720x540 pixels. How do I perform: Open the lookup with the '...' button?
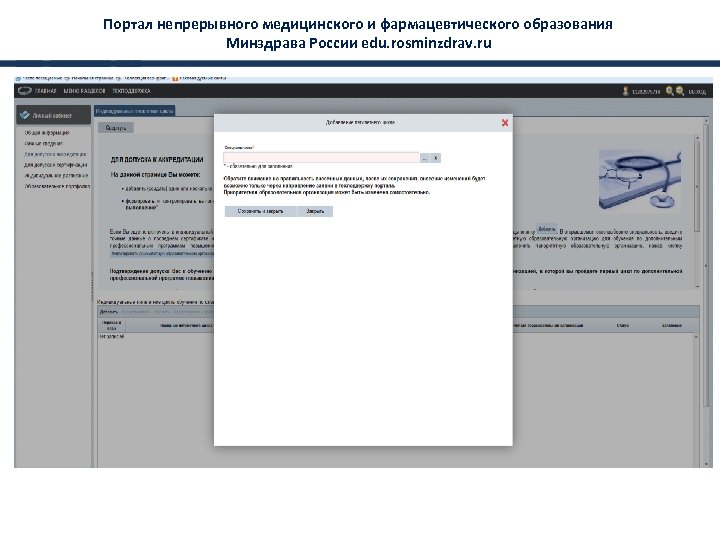[424, 158]
